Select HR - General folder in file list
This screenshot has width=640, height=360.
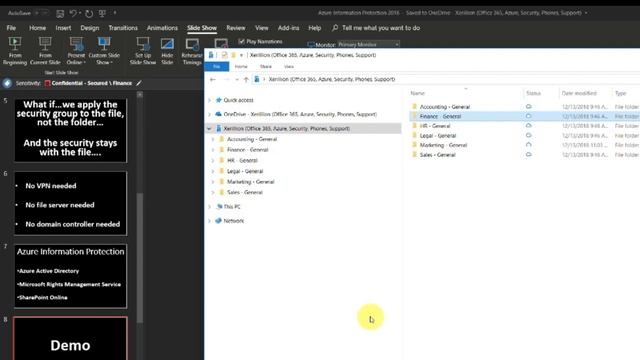435,126
